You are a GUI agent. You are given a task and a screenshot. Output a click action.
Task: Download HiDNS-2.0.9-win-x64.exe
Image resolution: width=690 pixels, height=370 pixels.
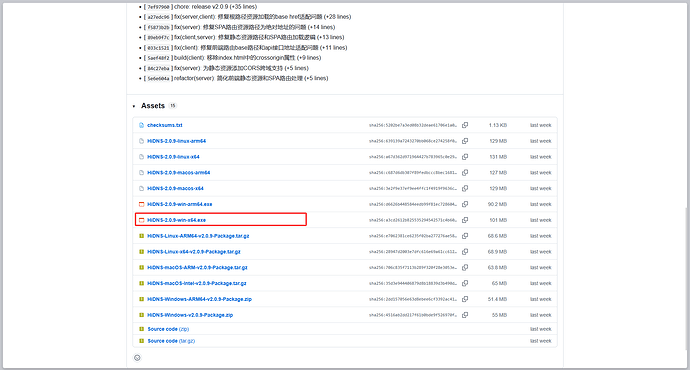coord(176,220)
